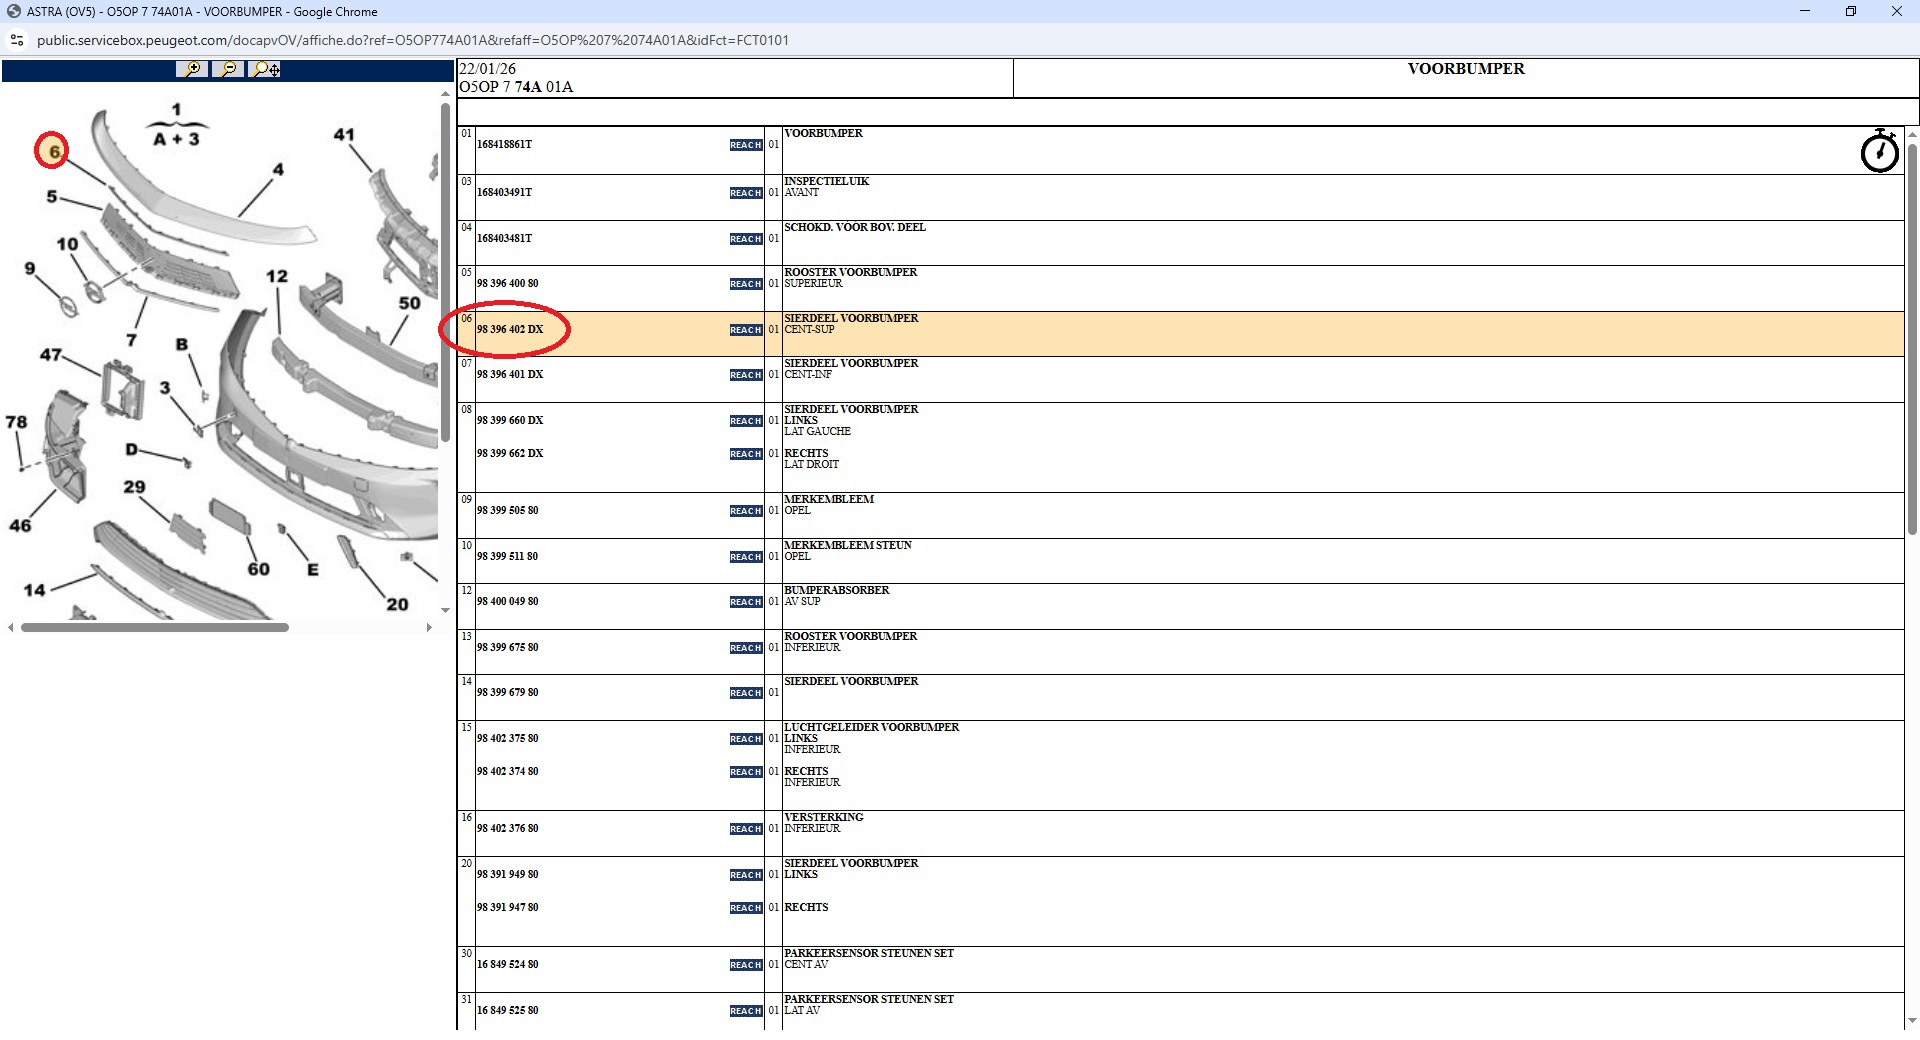Click the browser address bar URL
The image size is (1920, 1040).
(x=412, y=40)
